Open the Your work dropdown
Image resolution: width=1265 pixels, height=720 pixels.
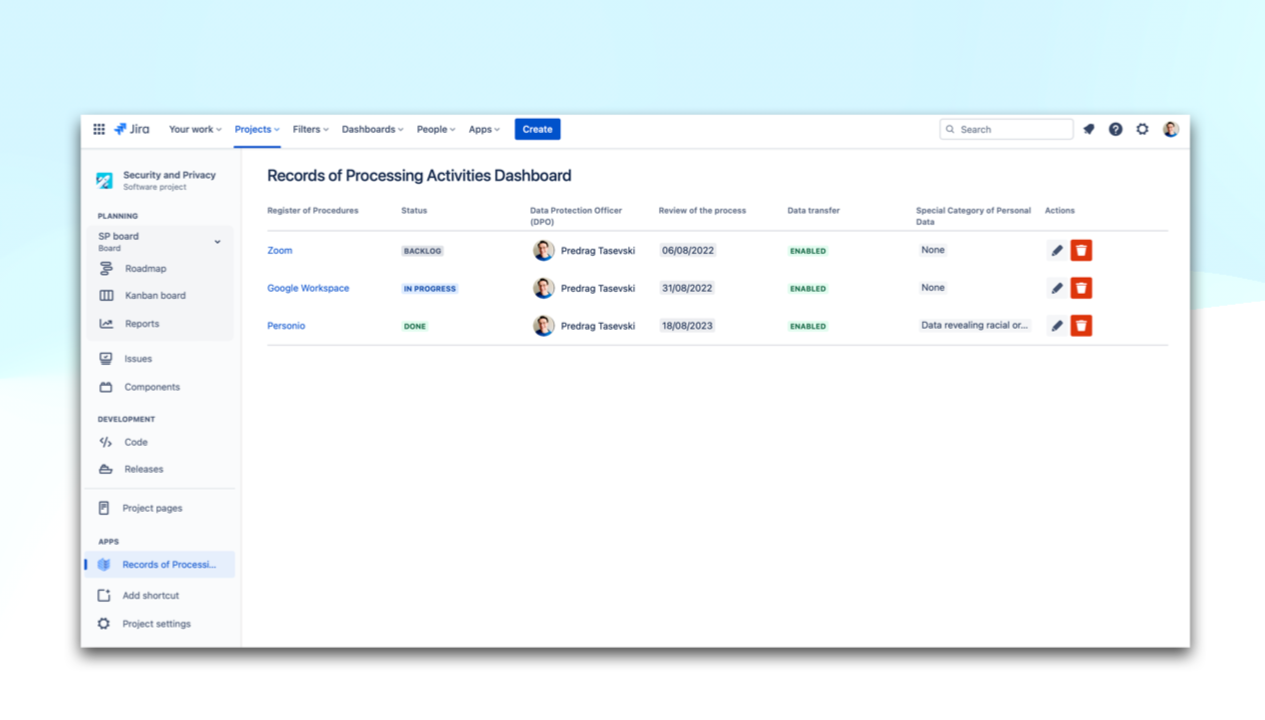195,129
